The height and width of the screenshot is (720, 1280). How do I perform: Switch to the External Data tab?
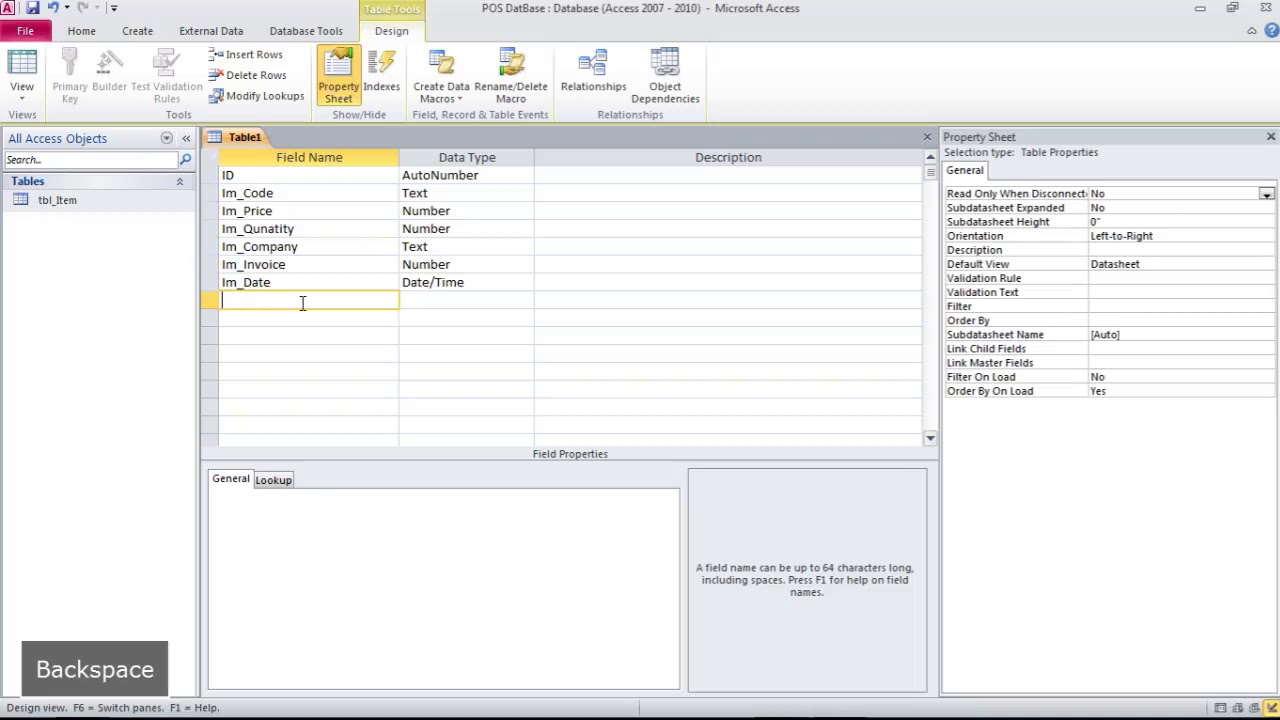[211, 31]
